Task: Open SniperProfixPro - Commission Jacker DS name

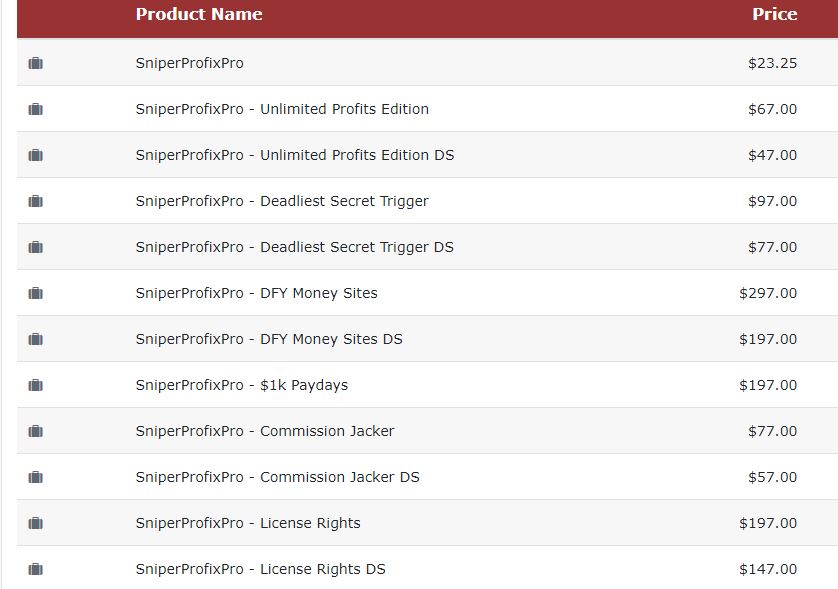Action: pyautogui.click(x=277, y=477)
